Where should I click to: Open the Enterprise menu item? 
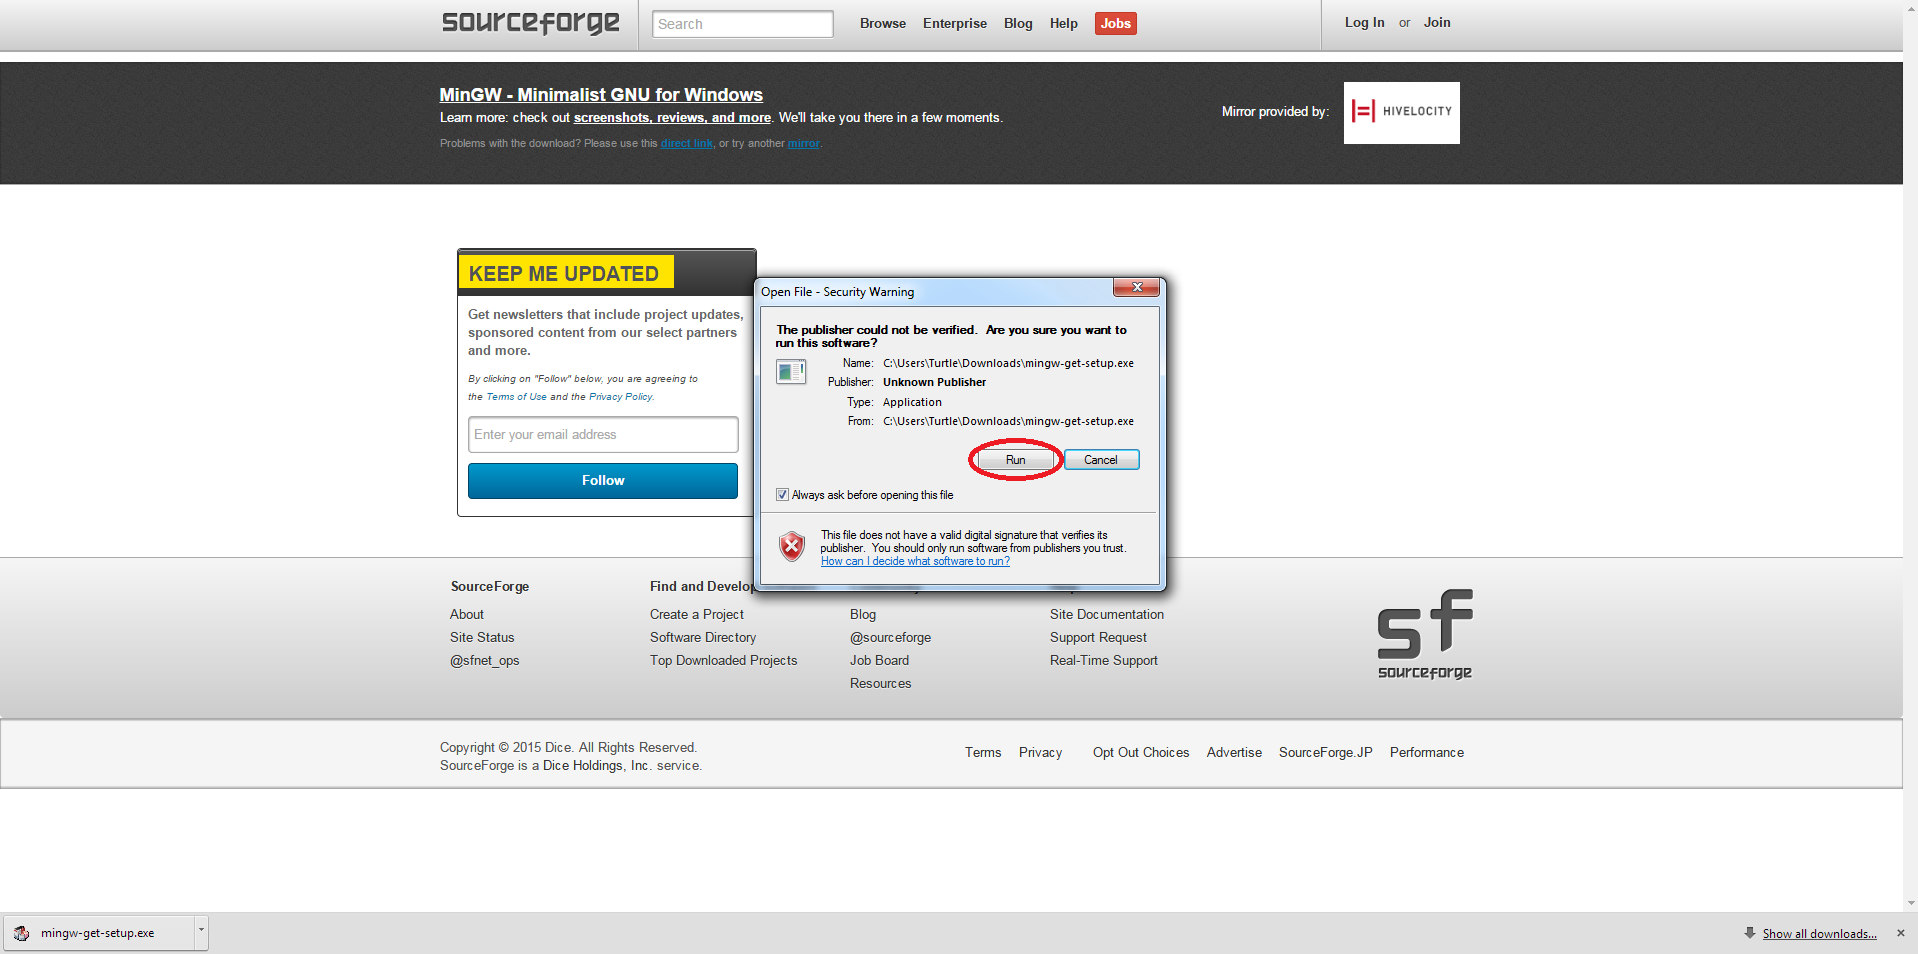955,23
